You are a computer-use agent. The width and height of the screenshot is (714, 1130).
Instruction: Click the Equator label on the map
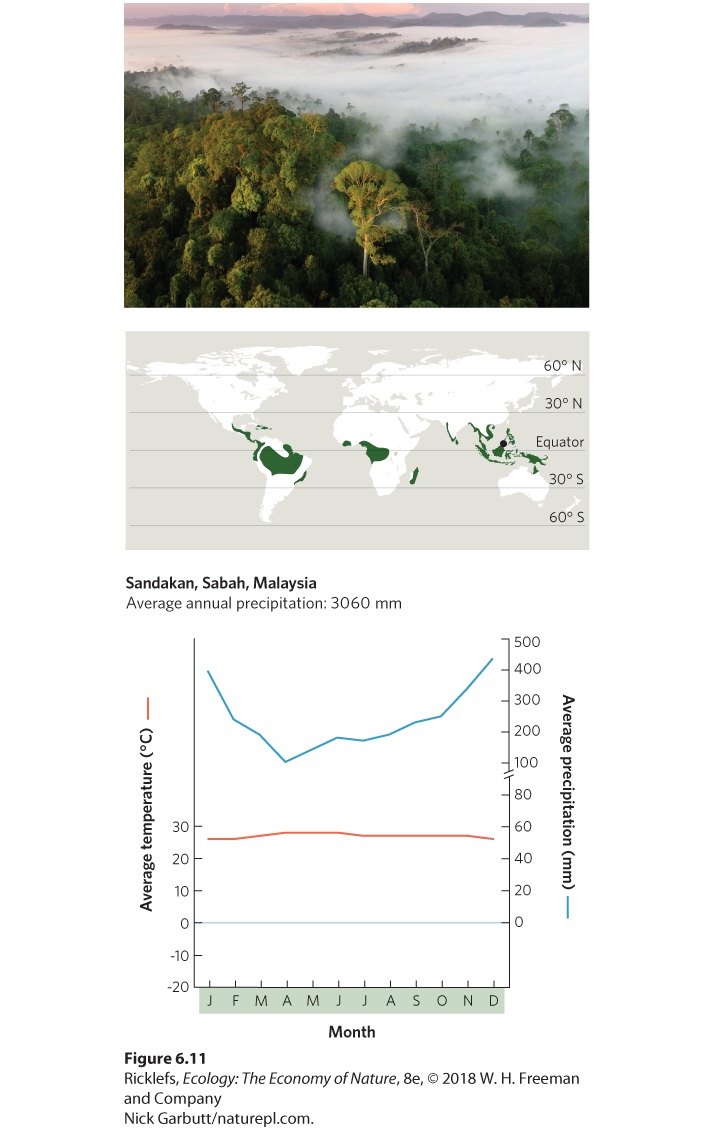[x=560, y=442]
